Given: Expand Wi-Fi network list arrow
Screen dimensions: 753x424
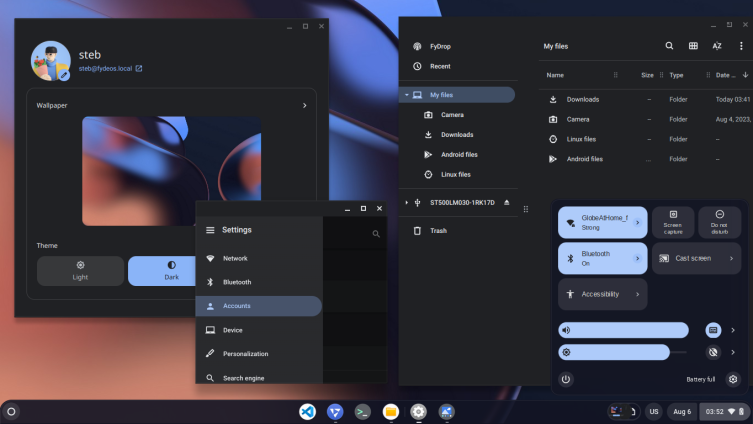Looking at the screenshot, I should click(637, 222).
